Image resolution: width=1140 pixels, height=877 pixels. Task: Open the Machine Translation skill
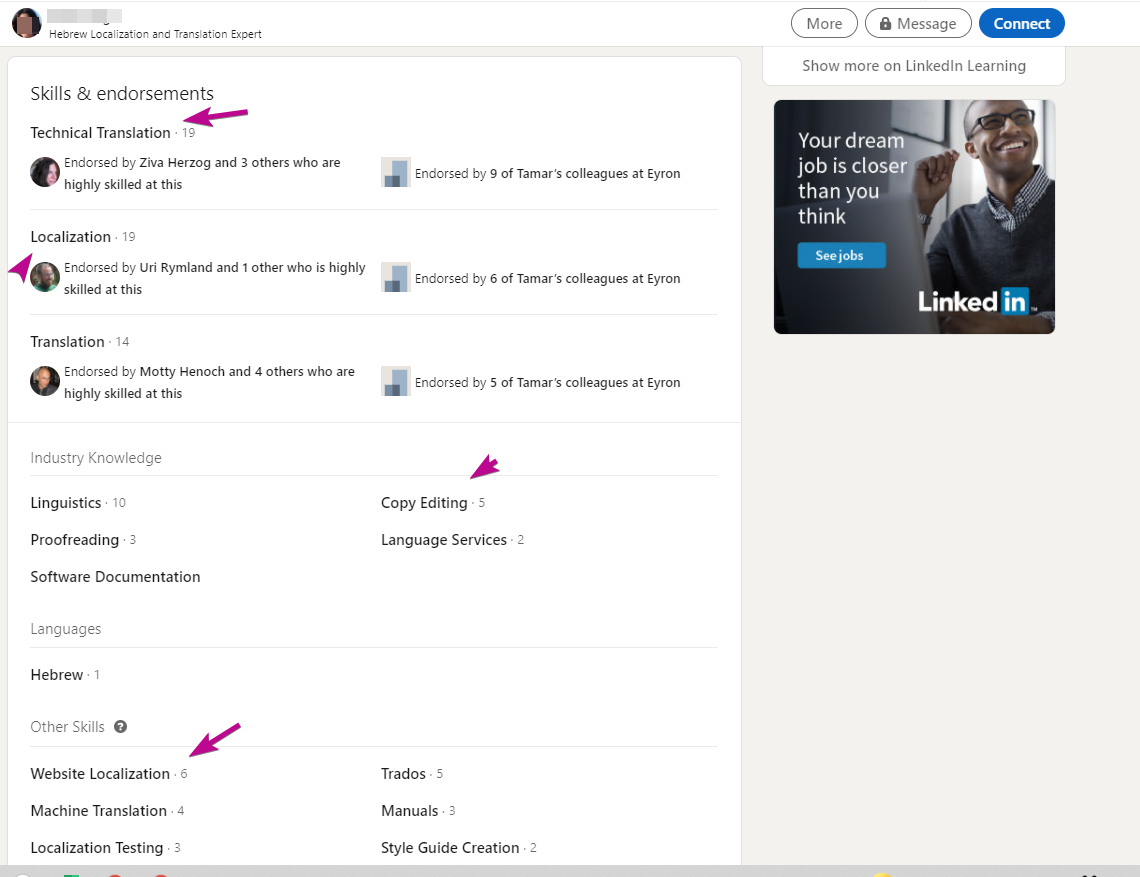98,811
